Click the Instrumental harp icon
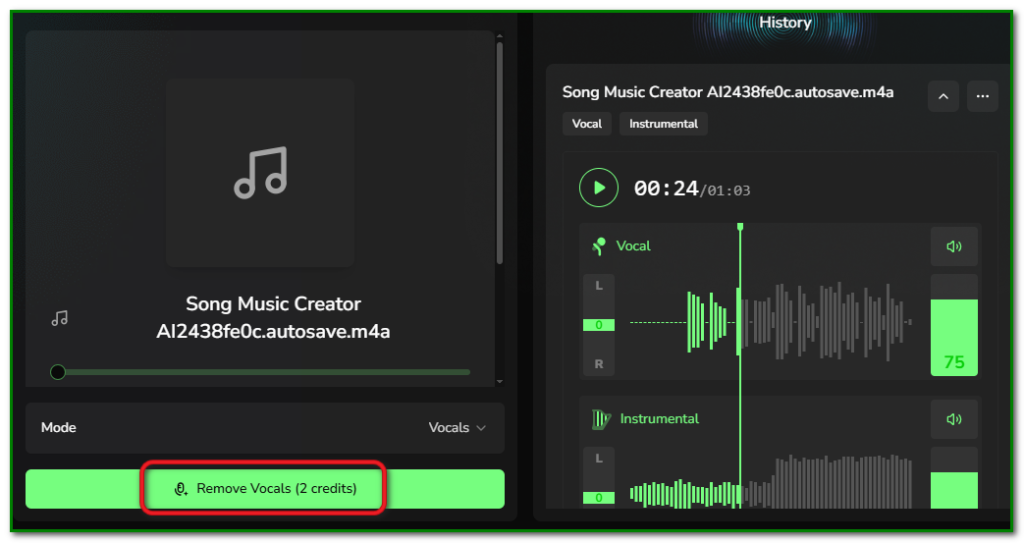This screenshot has width=1024, height=543. 601,419
